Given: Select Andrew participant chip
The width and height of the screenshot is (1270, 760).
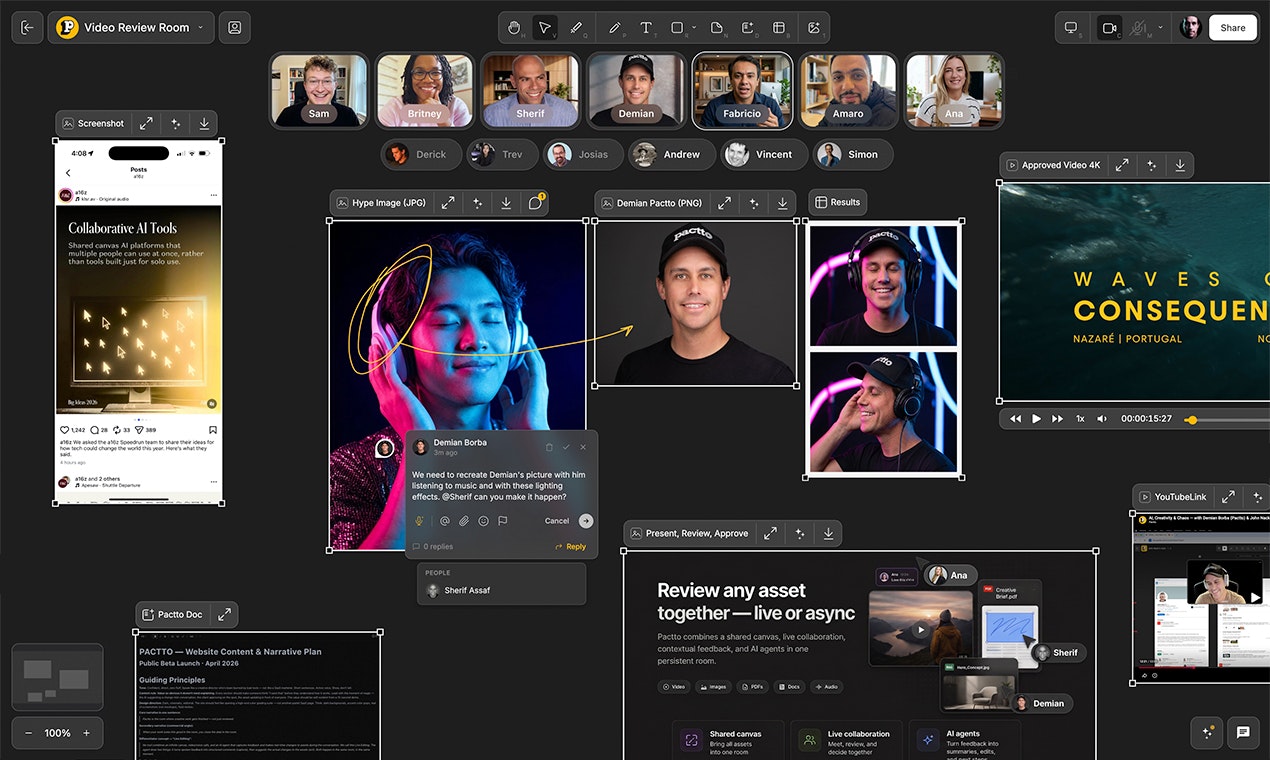Looking at the screenshot, I should click(671, 154).
